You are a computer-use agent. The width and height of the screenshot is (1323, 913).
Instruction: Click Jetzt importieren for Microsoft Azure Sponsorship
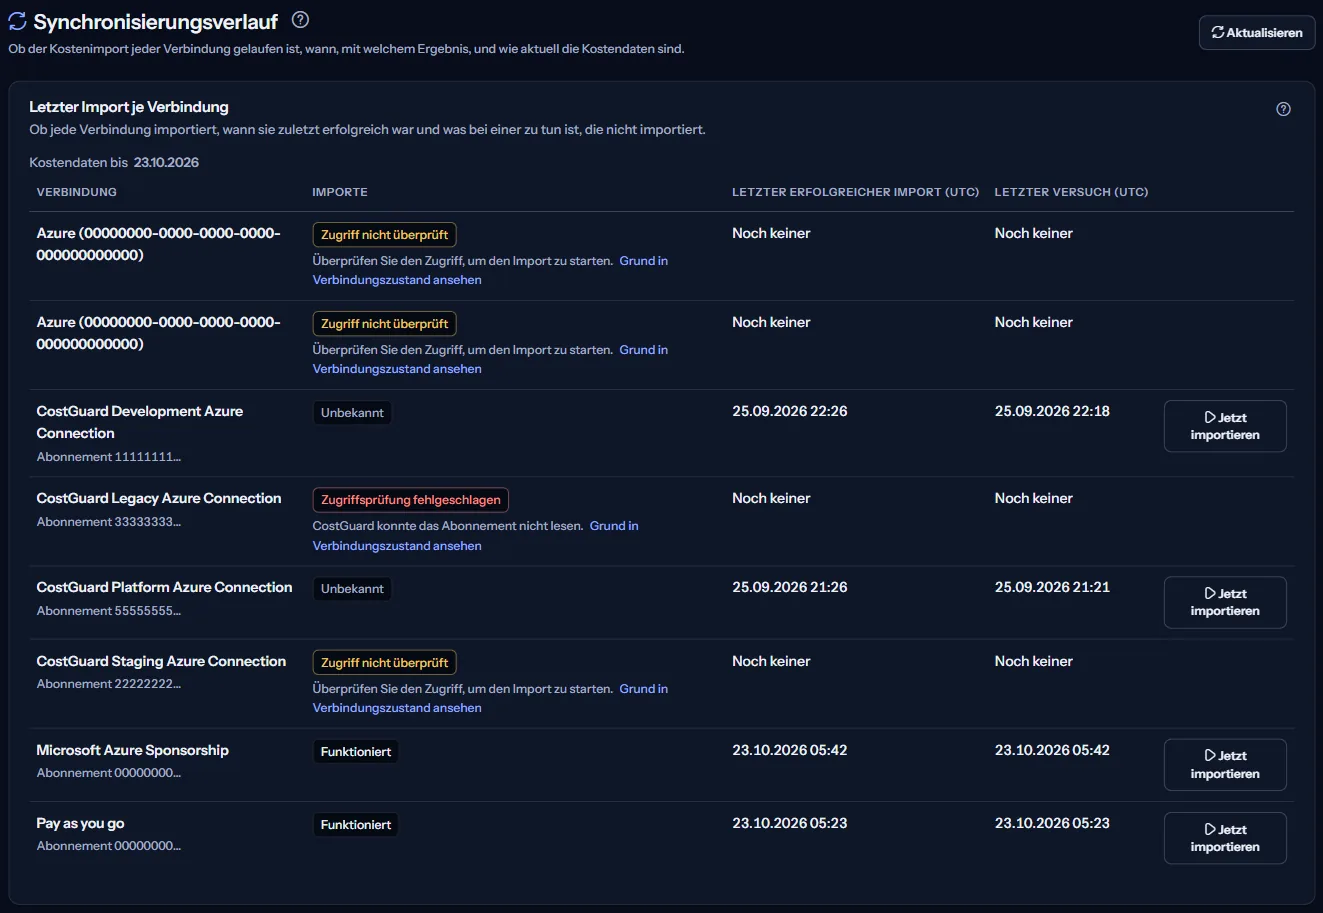1225,765
